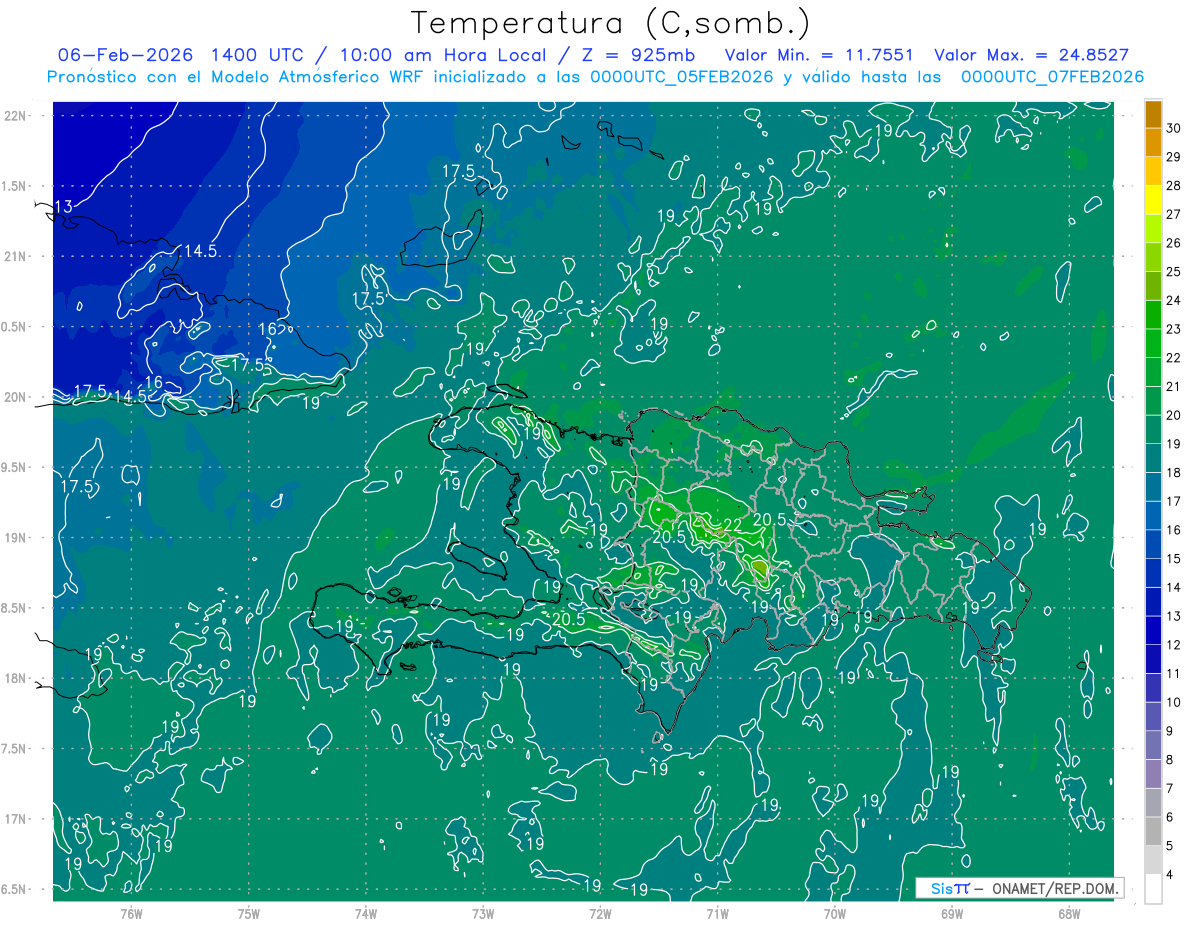Click the '7.5N' latitude axis label
Screen dimensions: 1200x927
pos(14,749)
